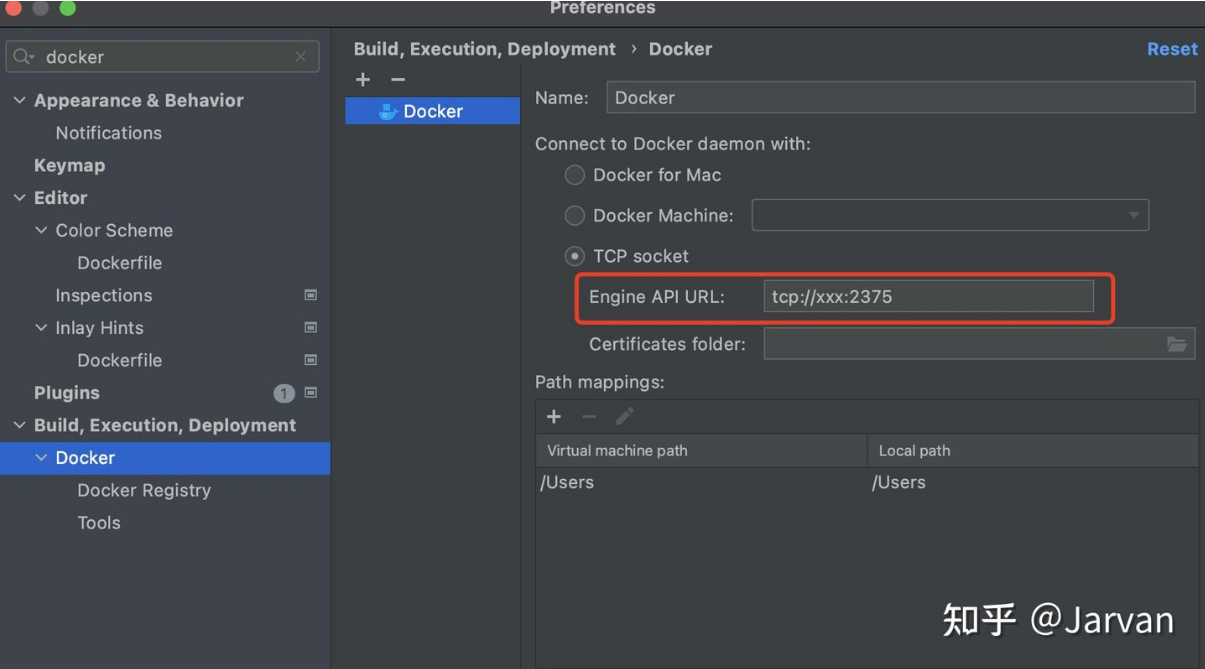Collapse the Appearance & Behavior section
Image resolution: width=1205 pixels, height=669 pixels.
[x=20, y=101]
